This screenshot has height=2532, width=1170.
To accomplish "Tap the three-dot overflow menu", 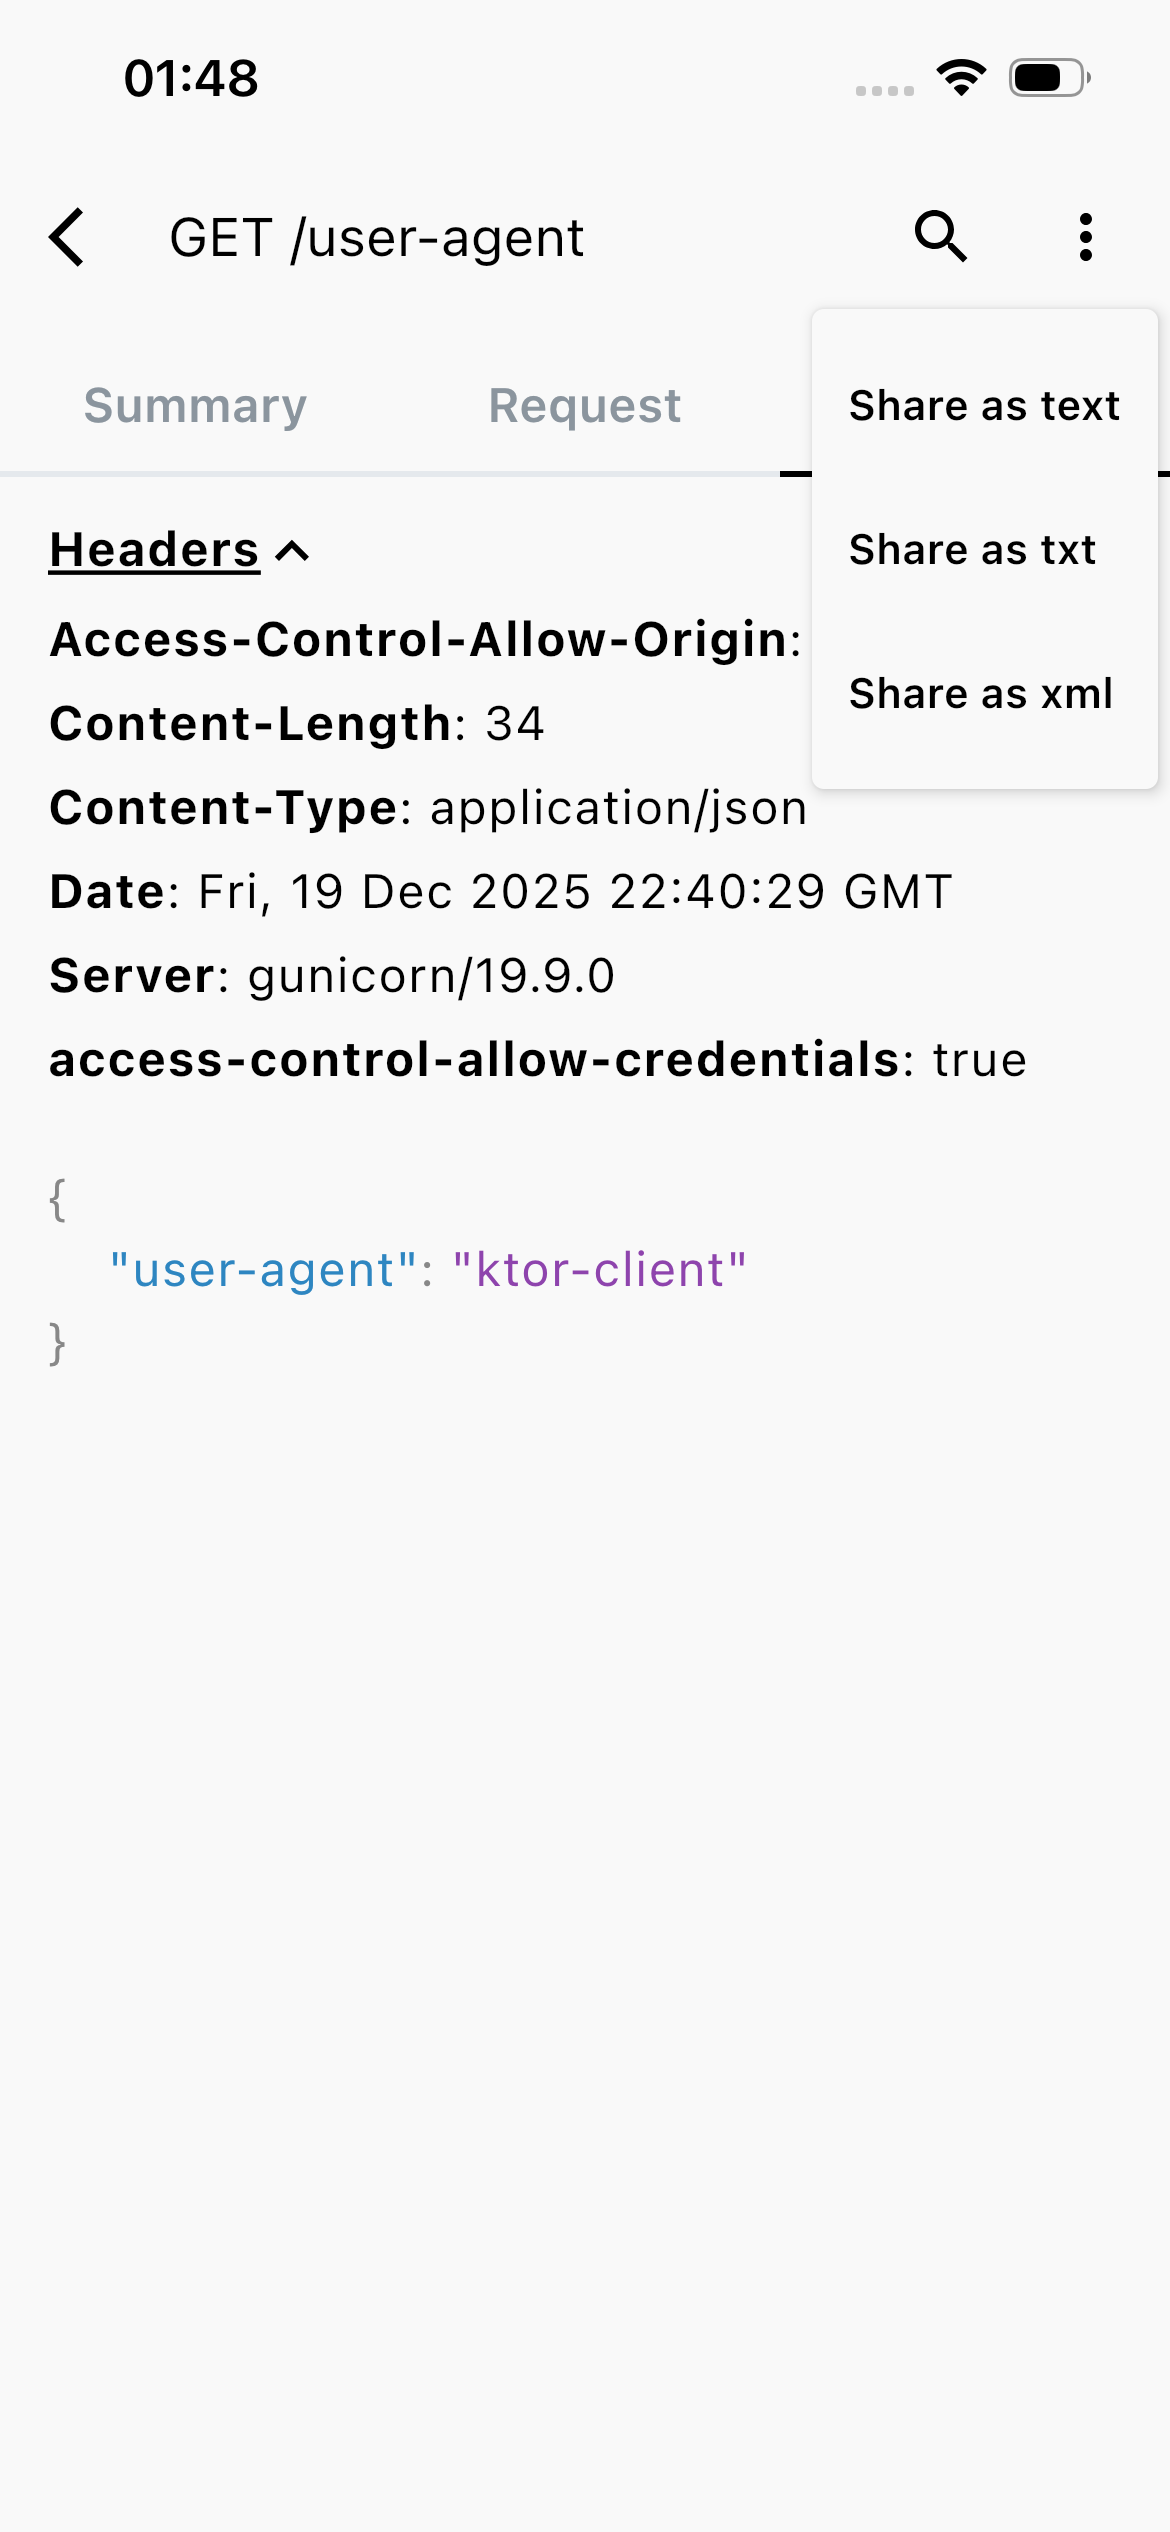I will [1086, 238].
